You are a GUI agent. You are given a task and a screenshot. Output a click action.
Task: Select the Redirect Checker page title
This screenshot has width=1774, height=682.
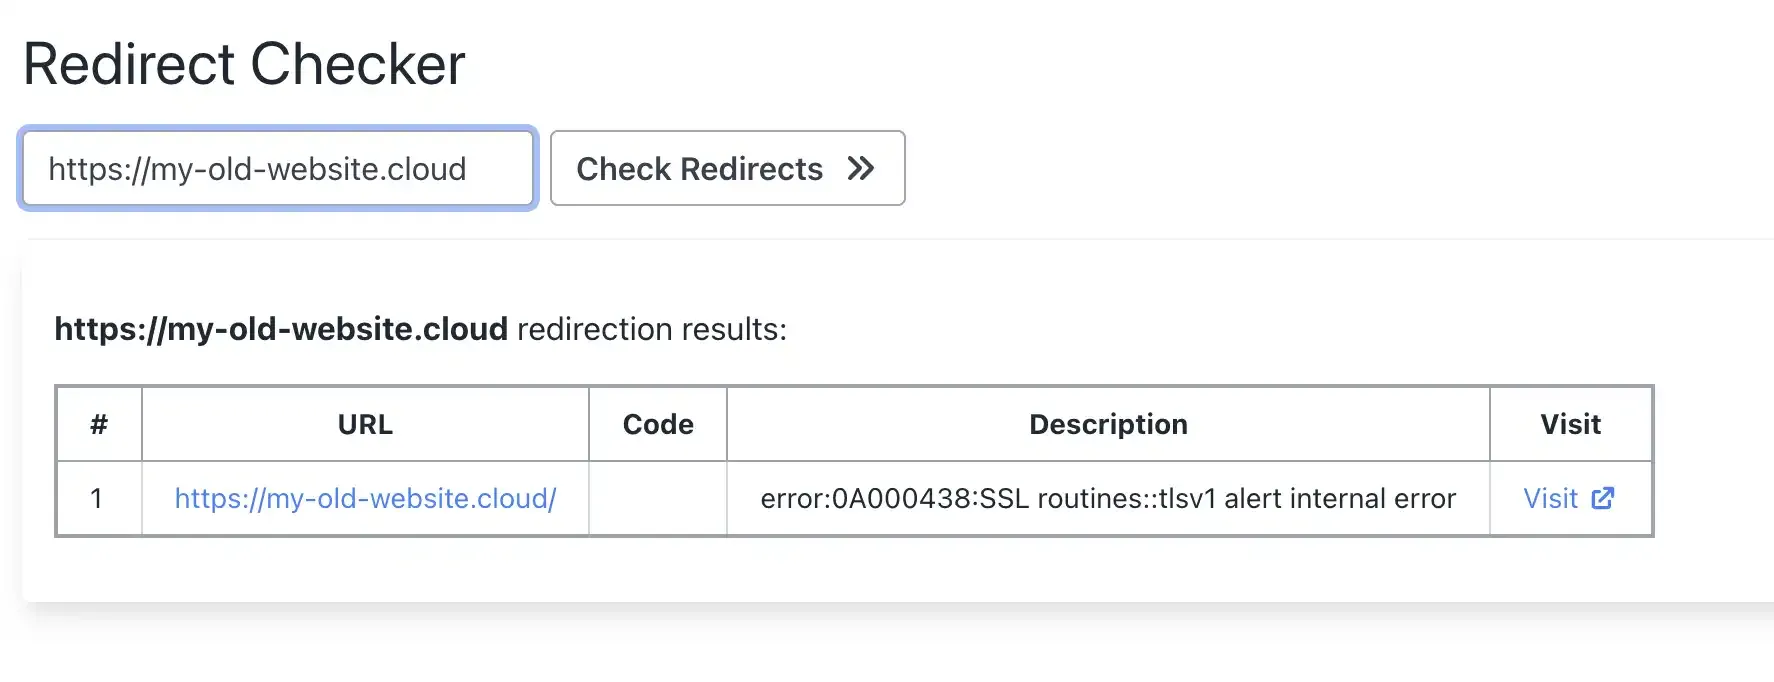245,63
